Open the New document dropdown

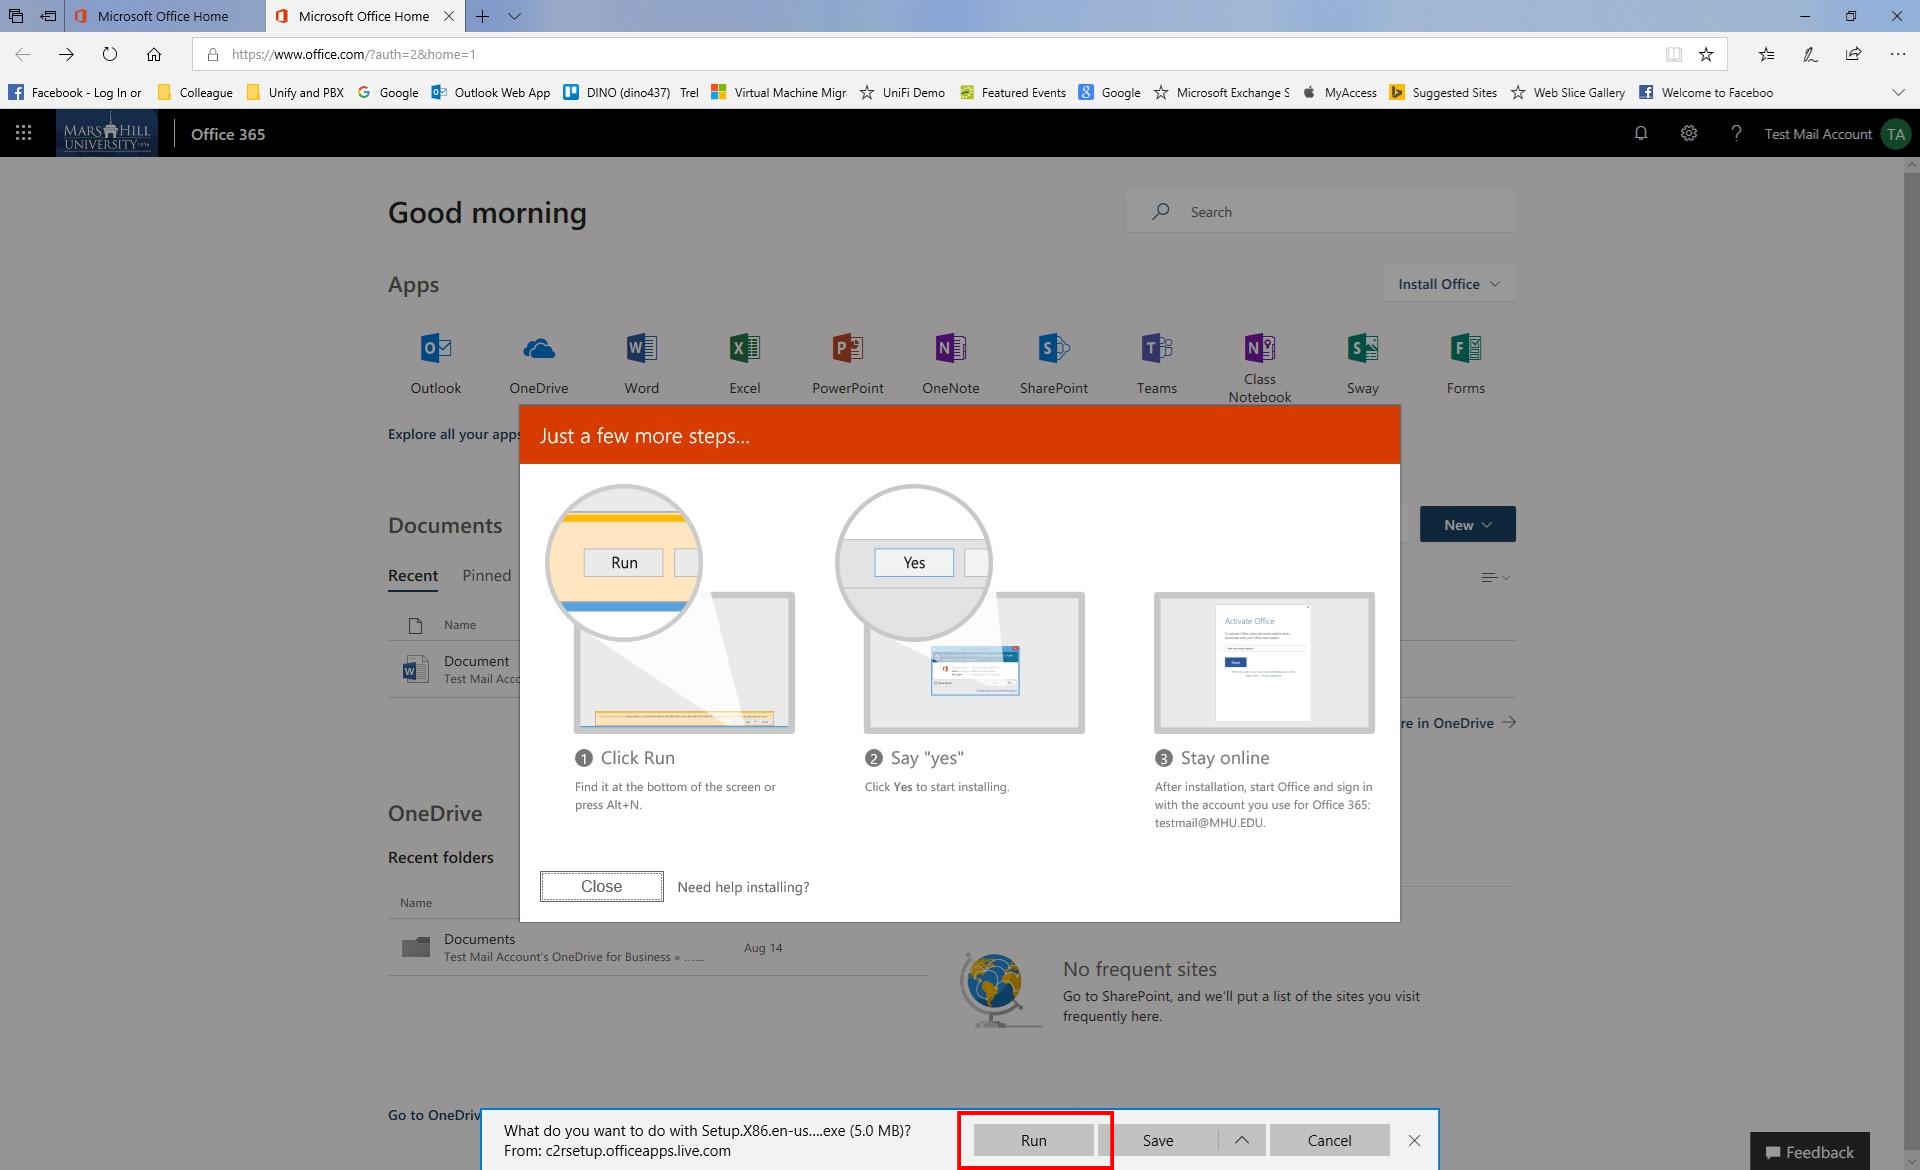(x=1467, y=523)
